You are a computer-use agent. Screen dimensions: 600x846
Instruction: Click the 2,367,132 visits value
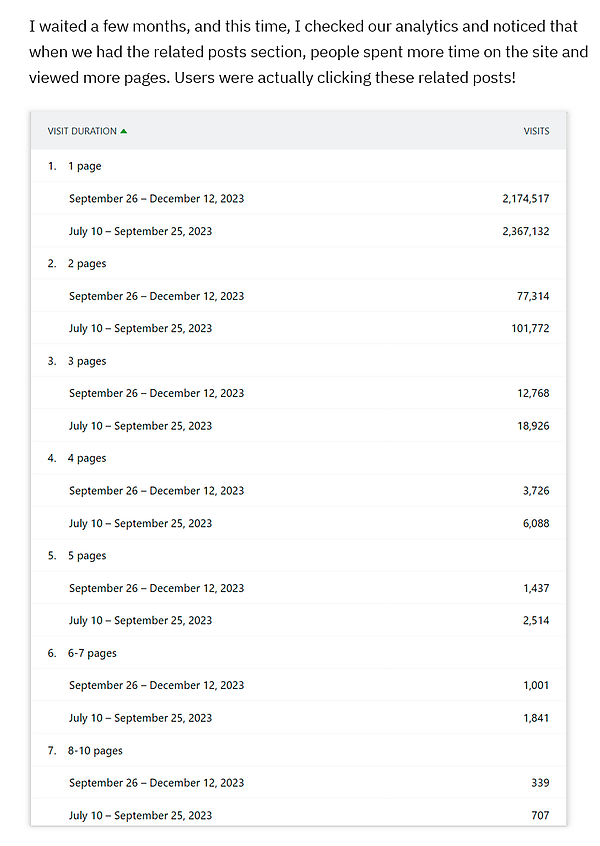tap(525, 231)
